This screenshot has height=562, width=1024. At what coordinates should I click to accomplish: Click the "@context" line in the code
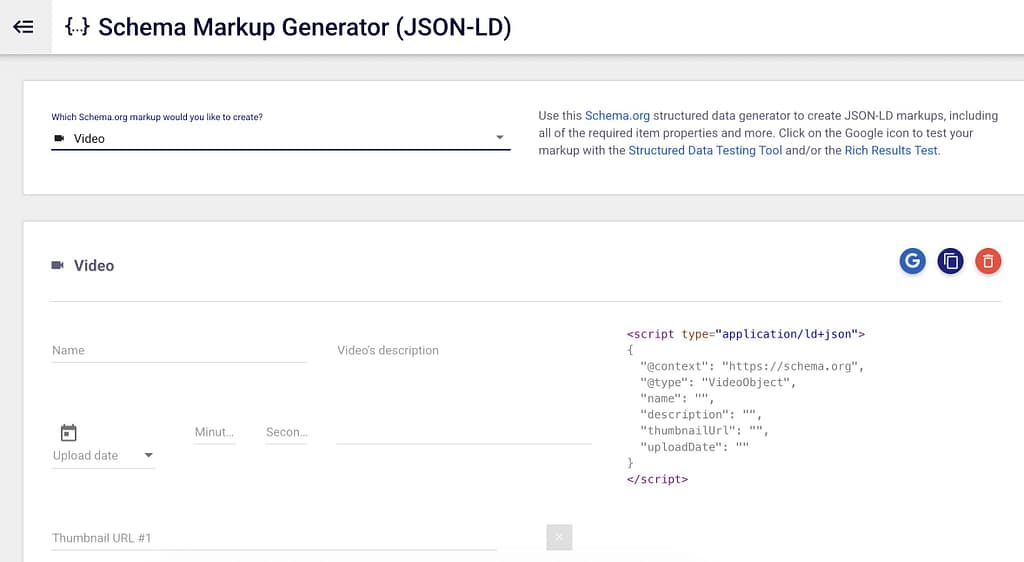click(752, 366)
